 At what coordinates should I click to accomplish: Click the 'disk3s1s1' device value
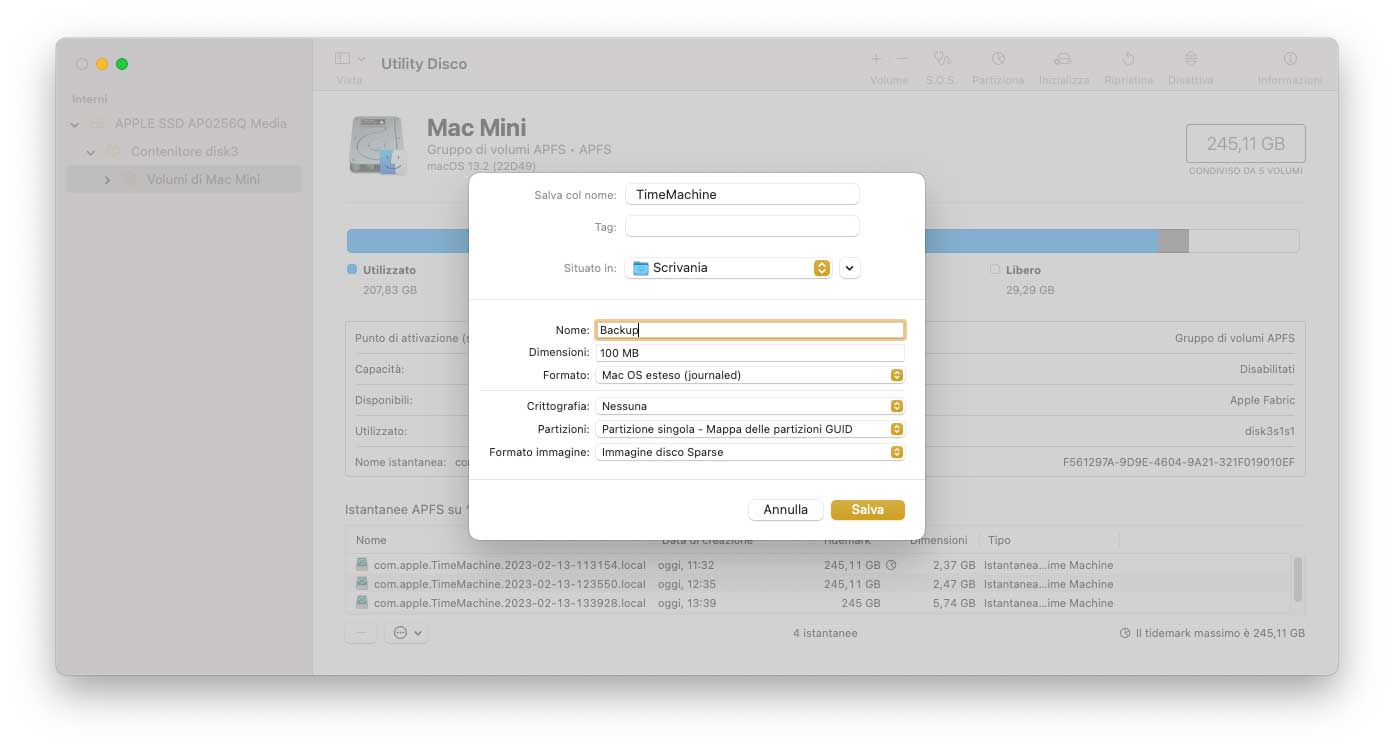pos(1268,431)
